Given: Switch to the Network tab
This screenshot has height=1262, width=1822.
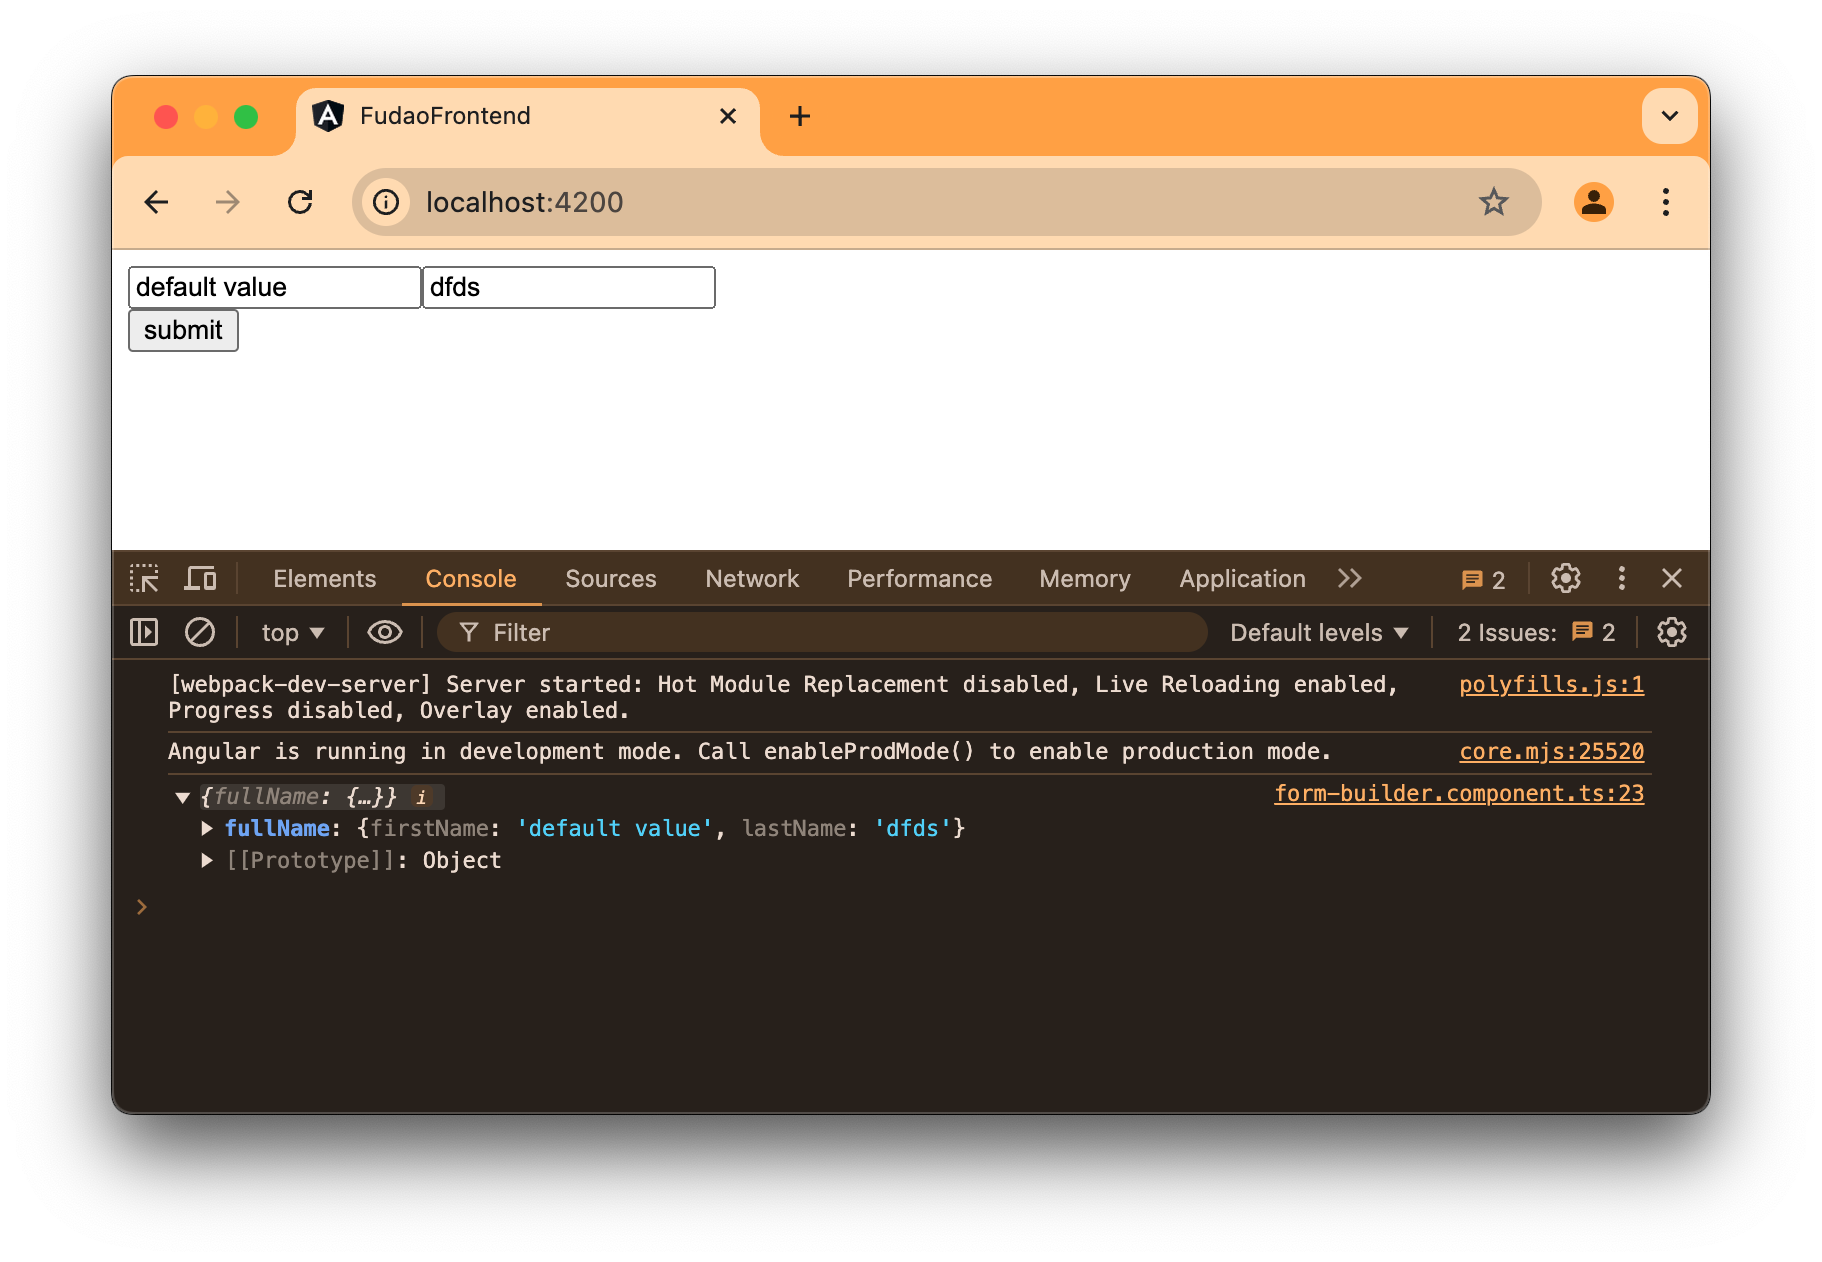Looking at the screenshot, I should (x=752, y=578).
